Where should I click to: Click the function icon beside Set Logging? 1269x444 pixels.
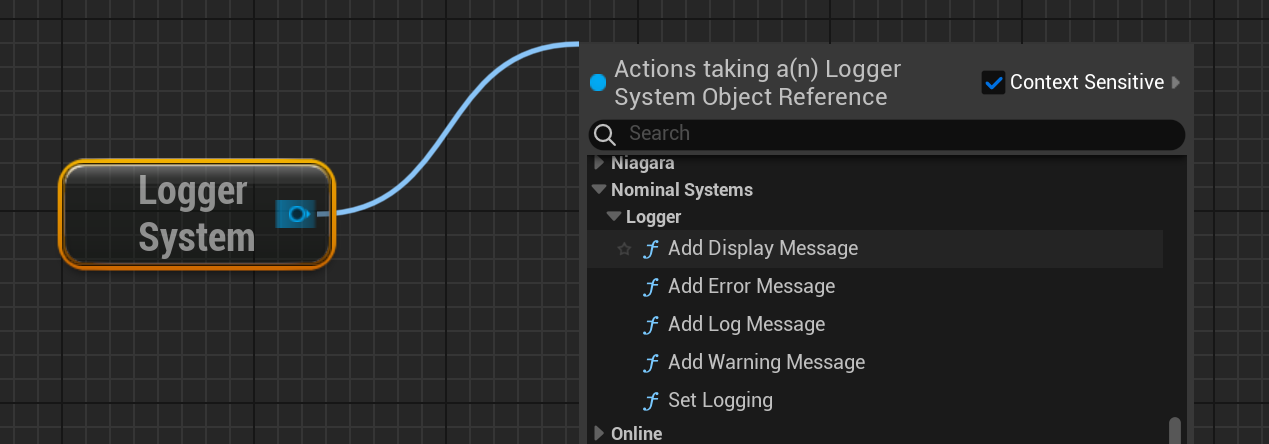[x=651, y=401]
